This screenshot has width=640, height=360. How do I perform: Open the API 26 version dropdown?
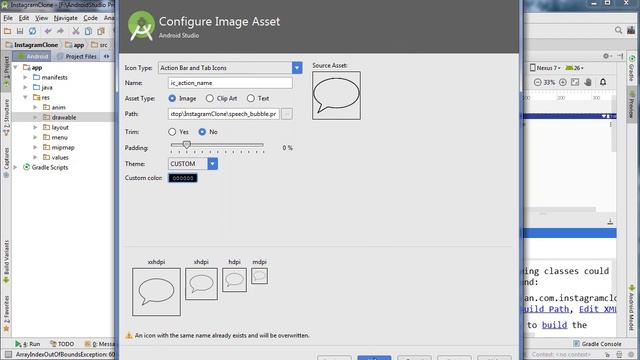(x=575, y=68)
